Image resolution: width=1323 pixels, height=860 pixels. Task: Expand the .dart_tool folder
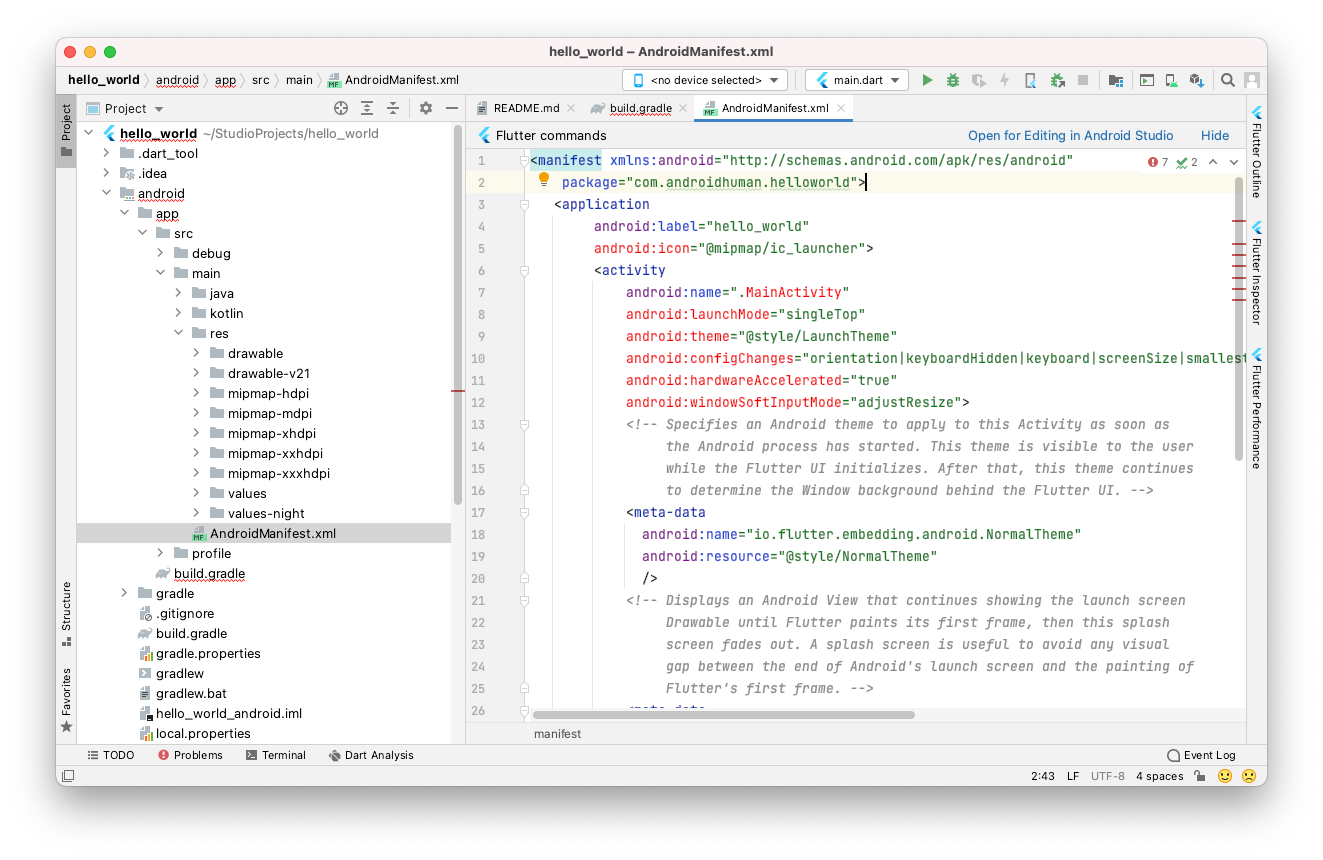[x=107, y=153]
